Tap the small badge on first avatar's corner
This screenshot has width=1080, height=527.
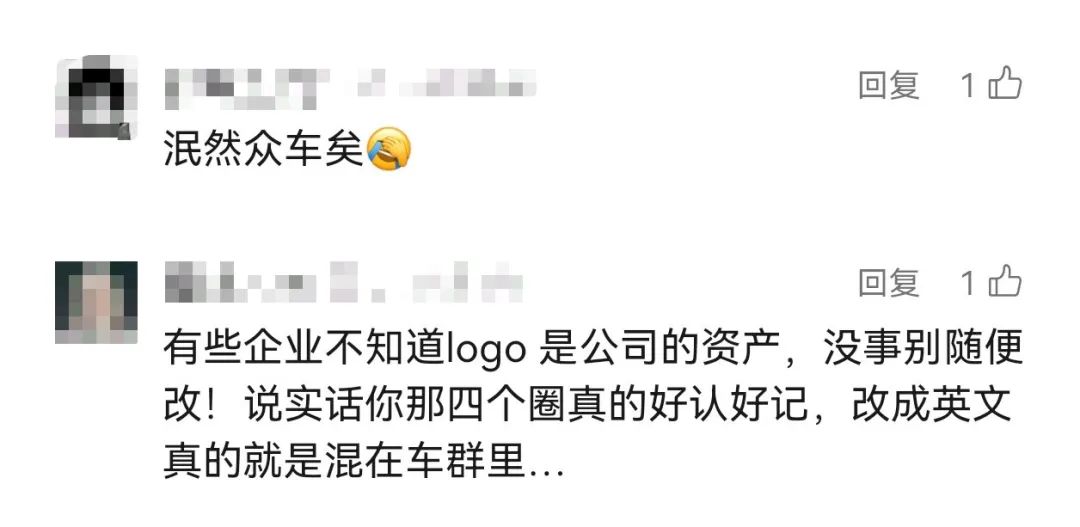[123, 132]
